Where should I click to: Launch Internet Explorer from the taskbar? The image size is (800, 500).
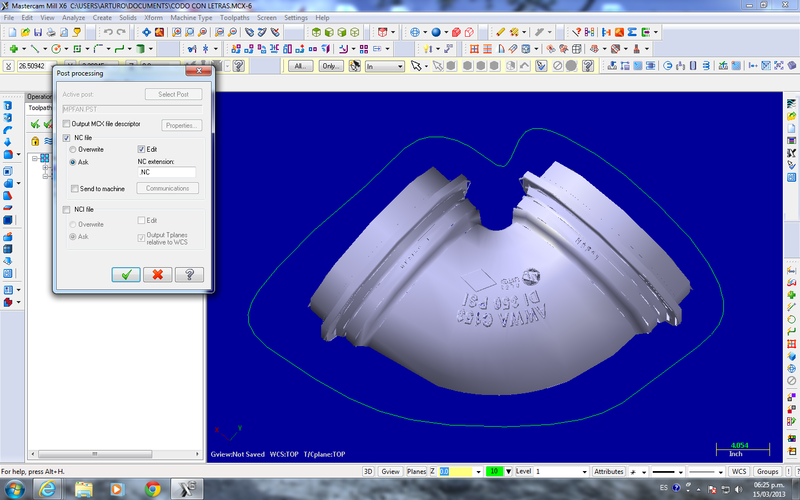(x=46, y=488)
